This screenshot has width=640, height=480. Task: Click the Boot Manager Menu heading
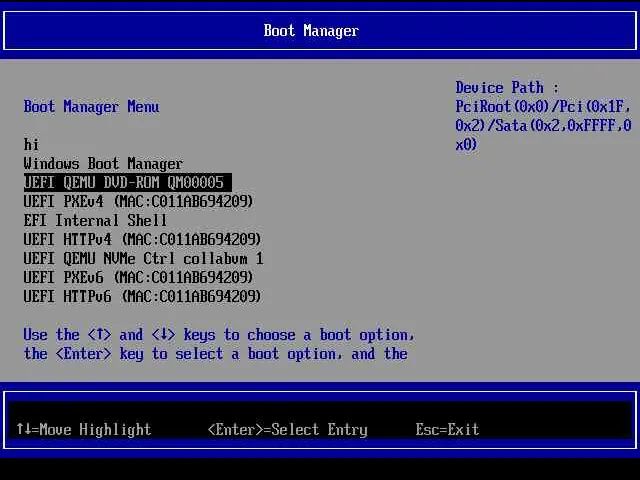pyautogui.click(x=91, y=107)
